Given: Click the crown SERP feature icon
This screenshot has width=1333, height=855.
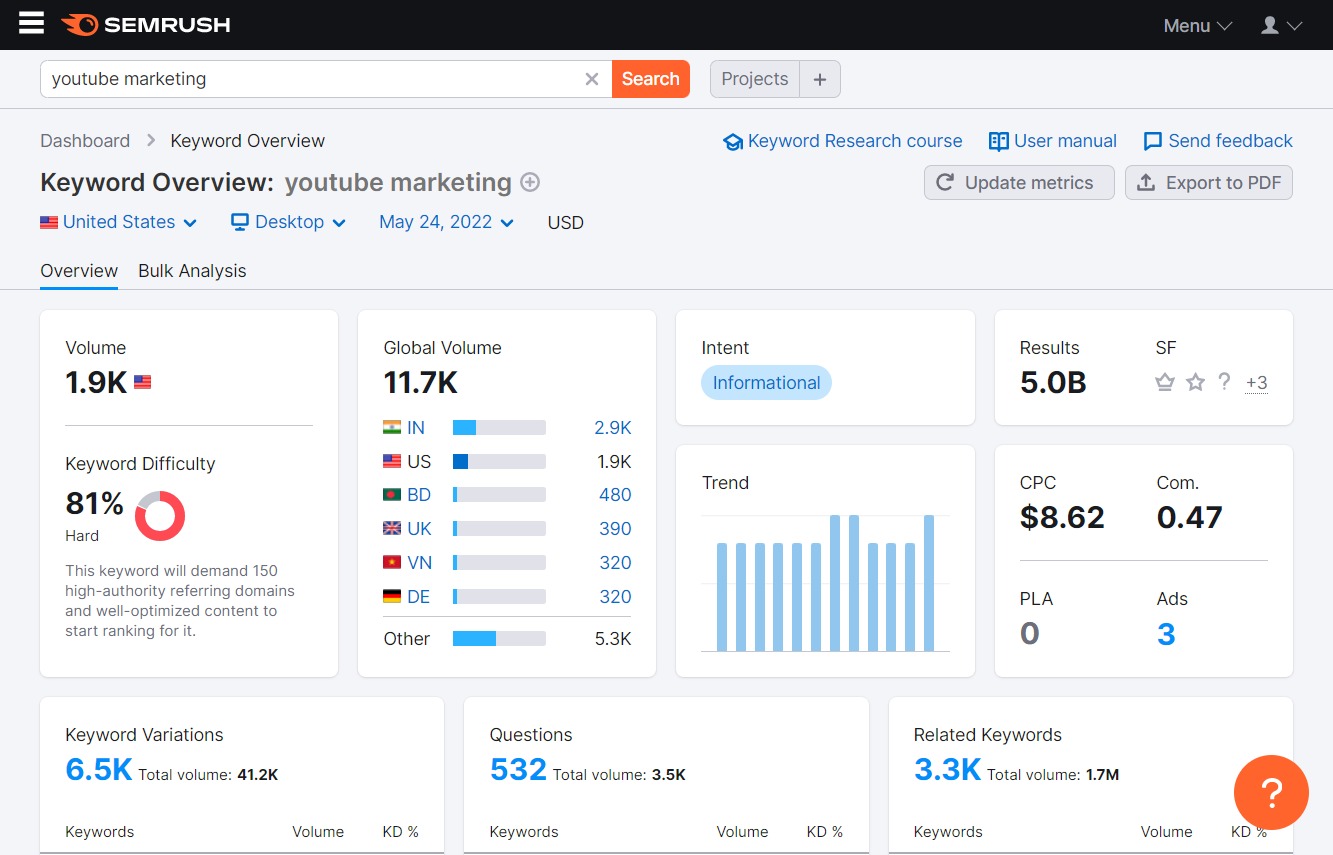Looking at the screenshot, I should [1165, 382].
